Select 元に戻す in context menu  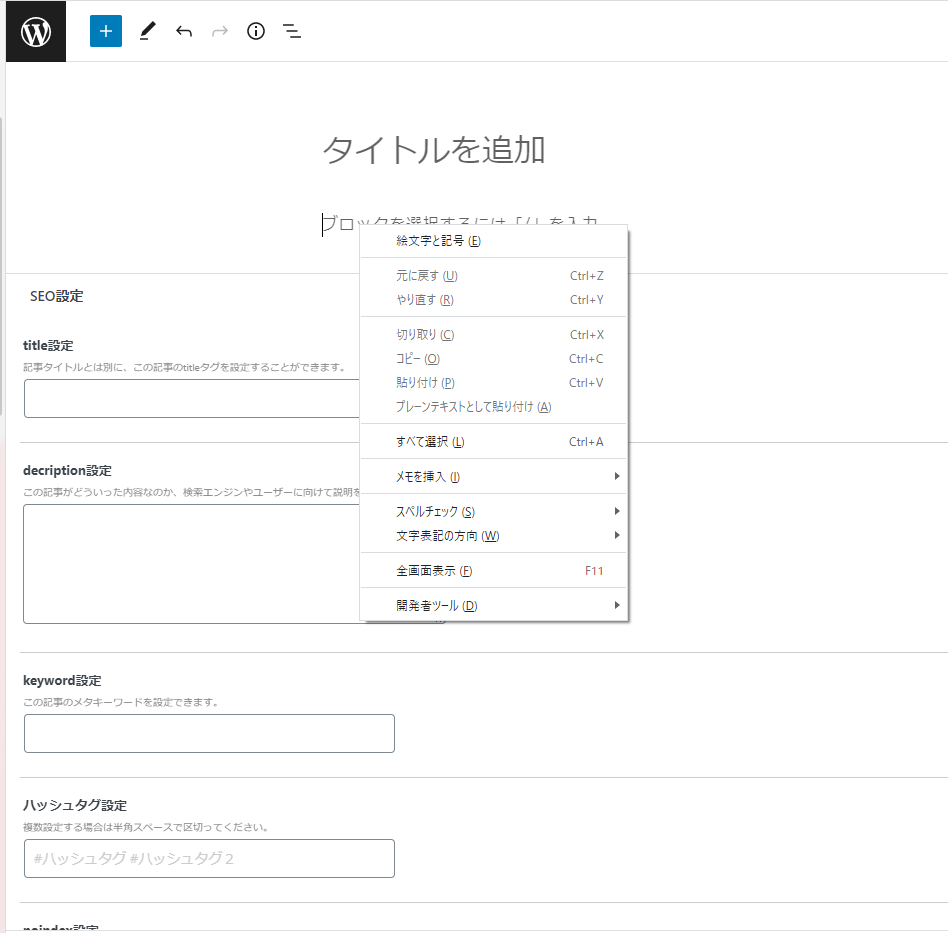coord(494,276)
